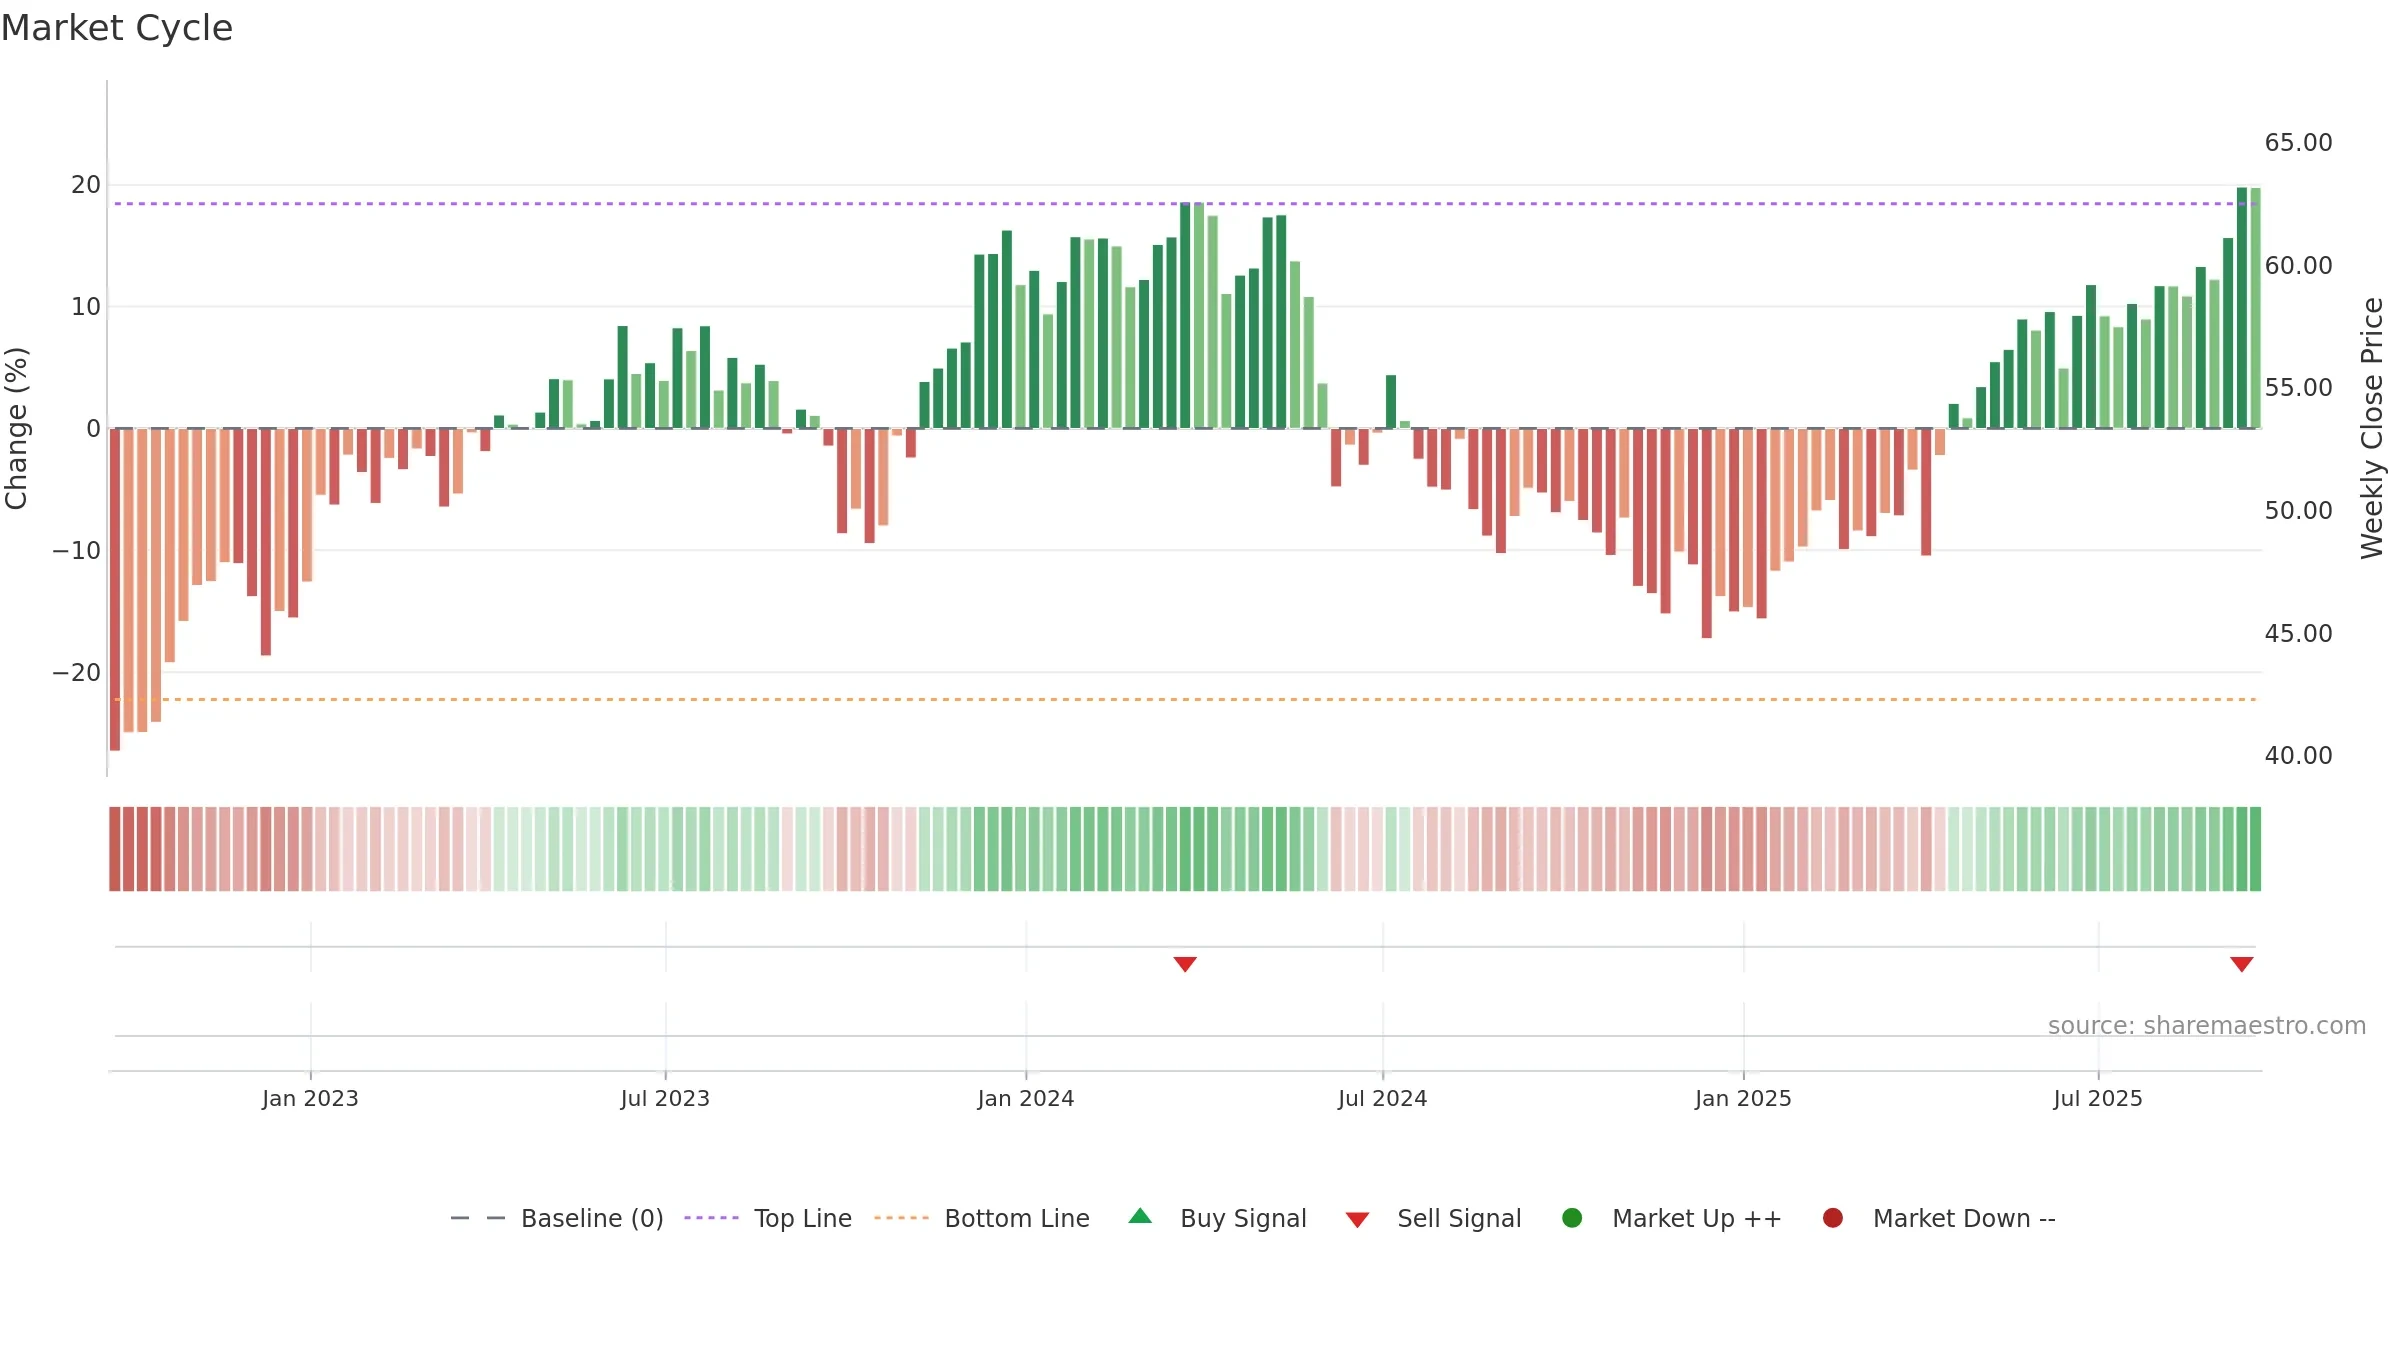Click the source: sharemaestro.com text
Viewport: 2400px width, 1350px height.
point(2207,1026)
